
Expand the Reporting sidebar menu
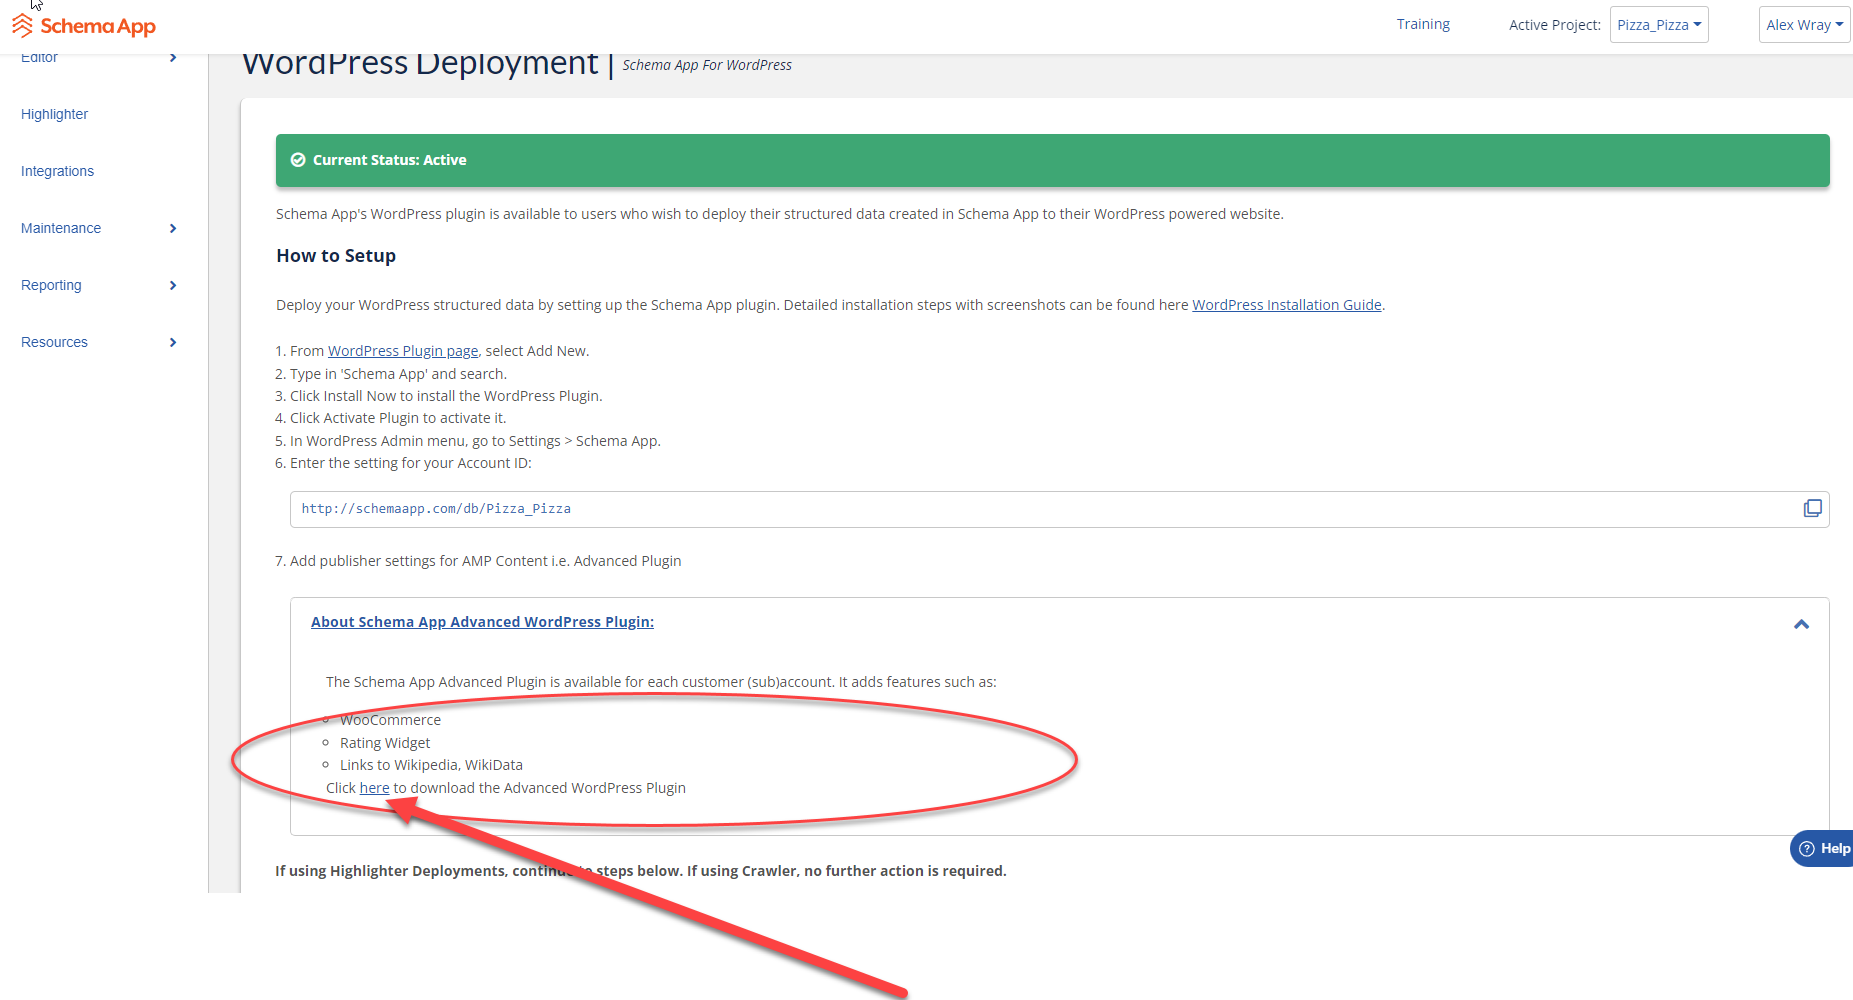[x=173, y=286]
